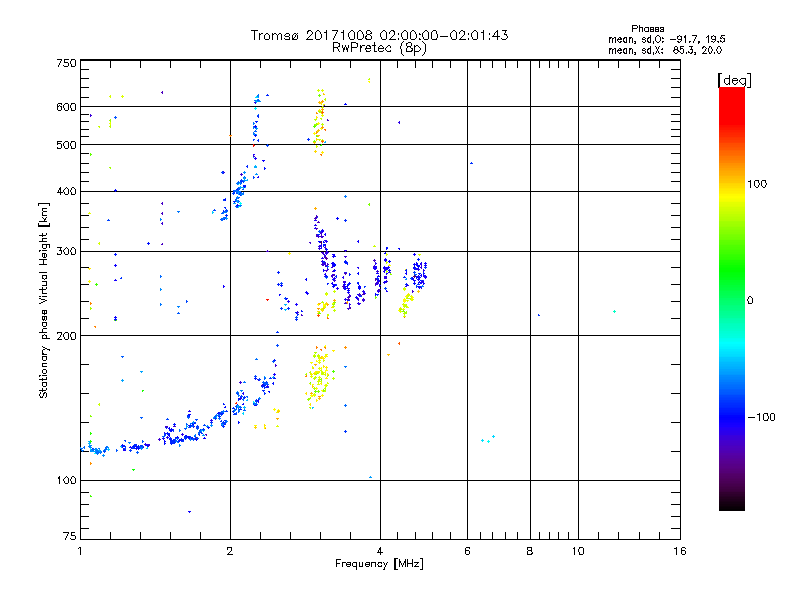Click the plot title 'Tromsø 20171008 02:00:00-02:01:43'
The width and height of the screenshot is (800, 600).
379,35
